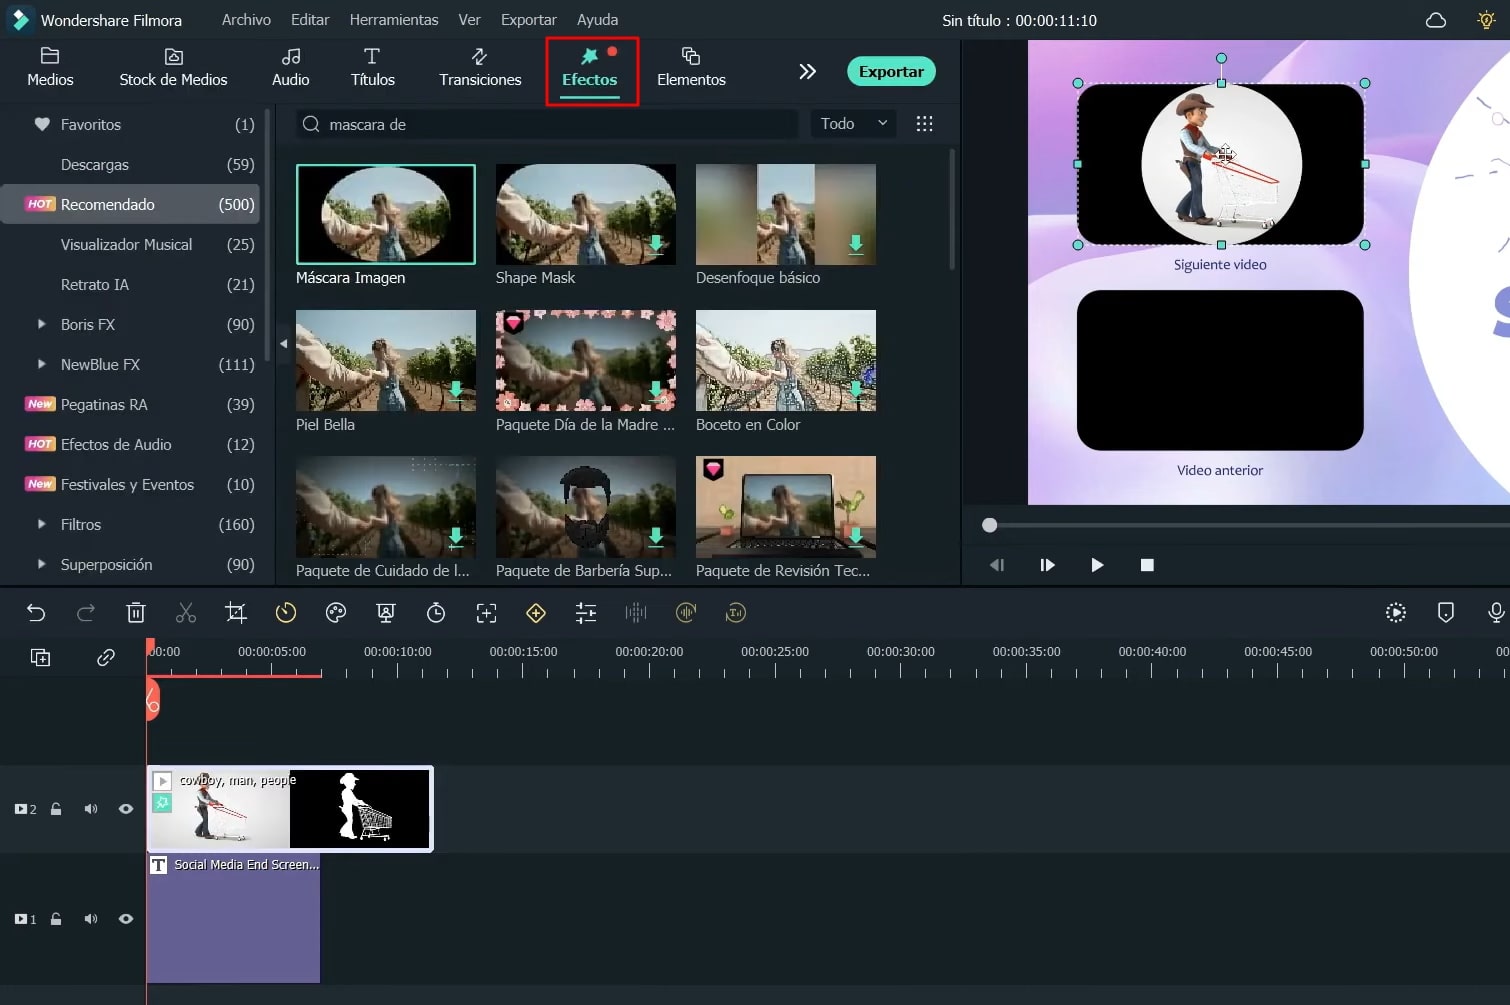Select the Recomendado category
The width and height of the screenshot is (1510, 1005).
coord(131,204)
